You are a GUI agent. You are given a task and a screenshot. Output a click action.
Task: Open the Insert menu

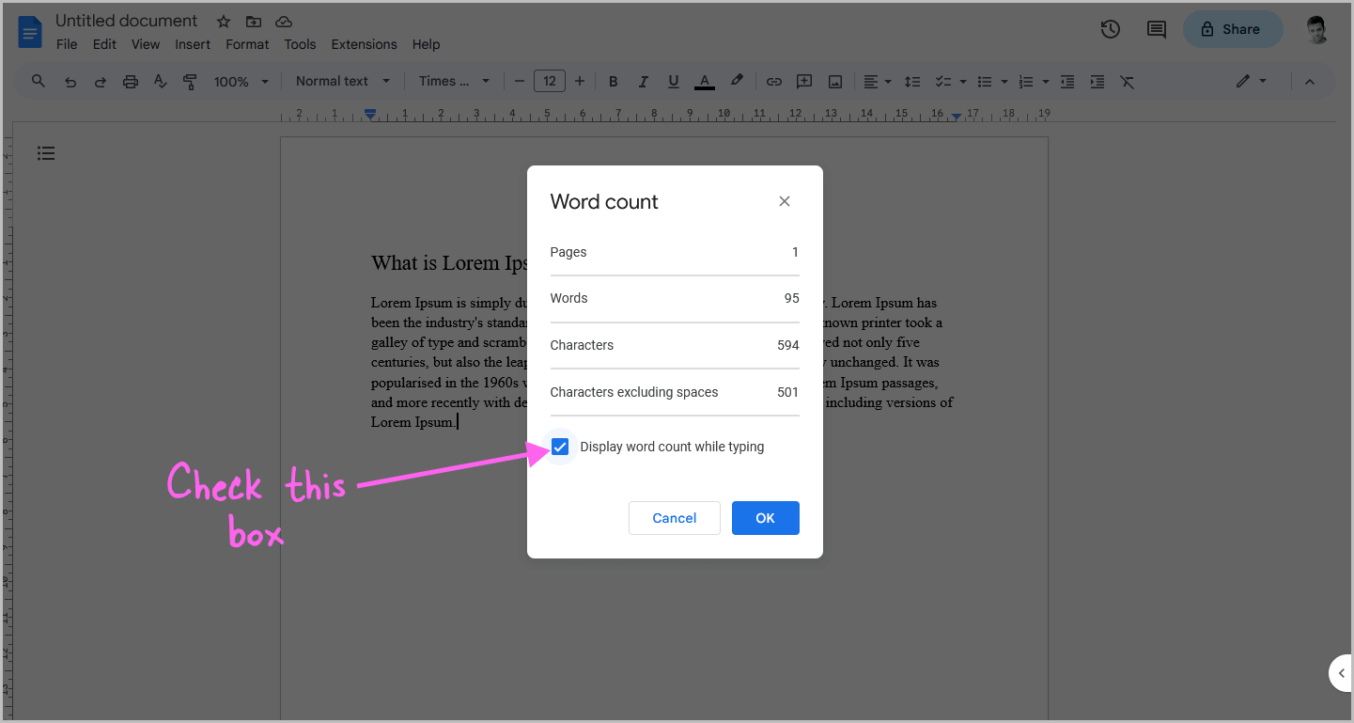click(x=192, y=44)
